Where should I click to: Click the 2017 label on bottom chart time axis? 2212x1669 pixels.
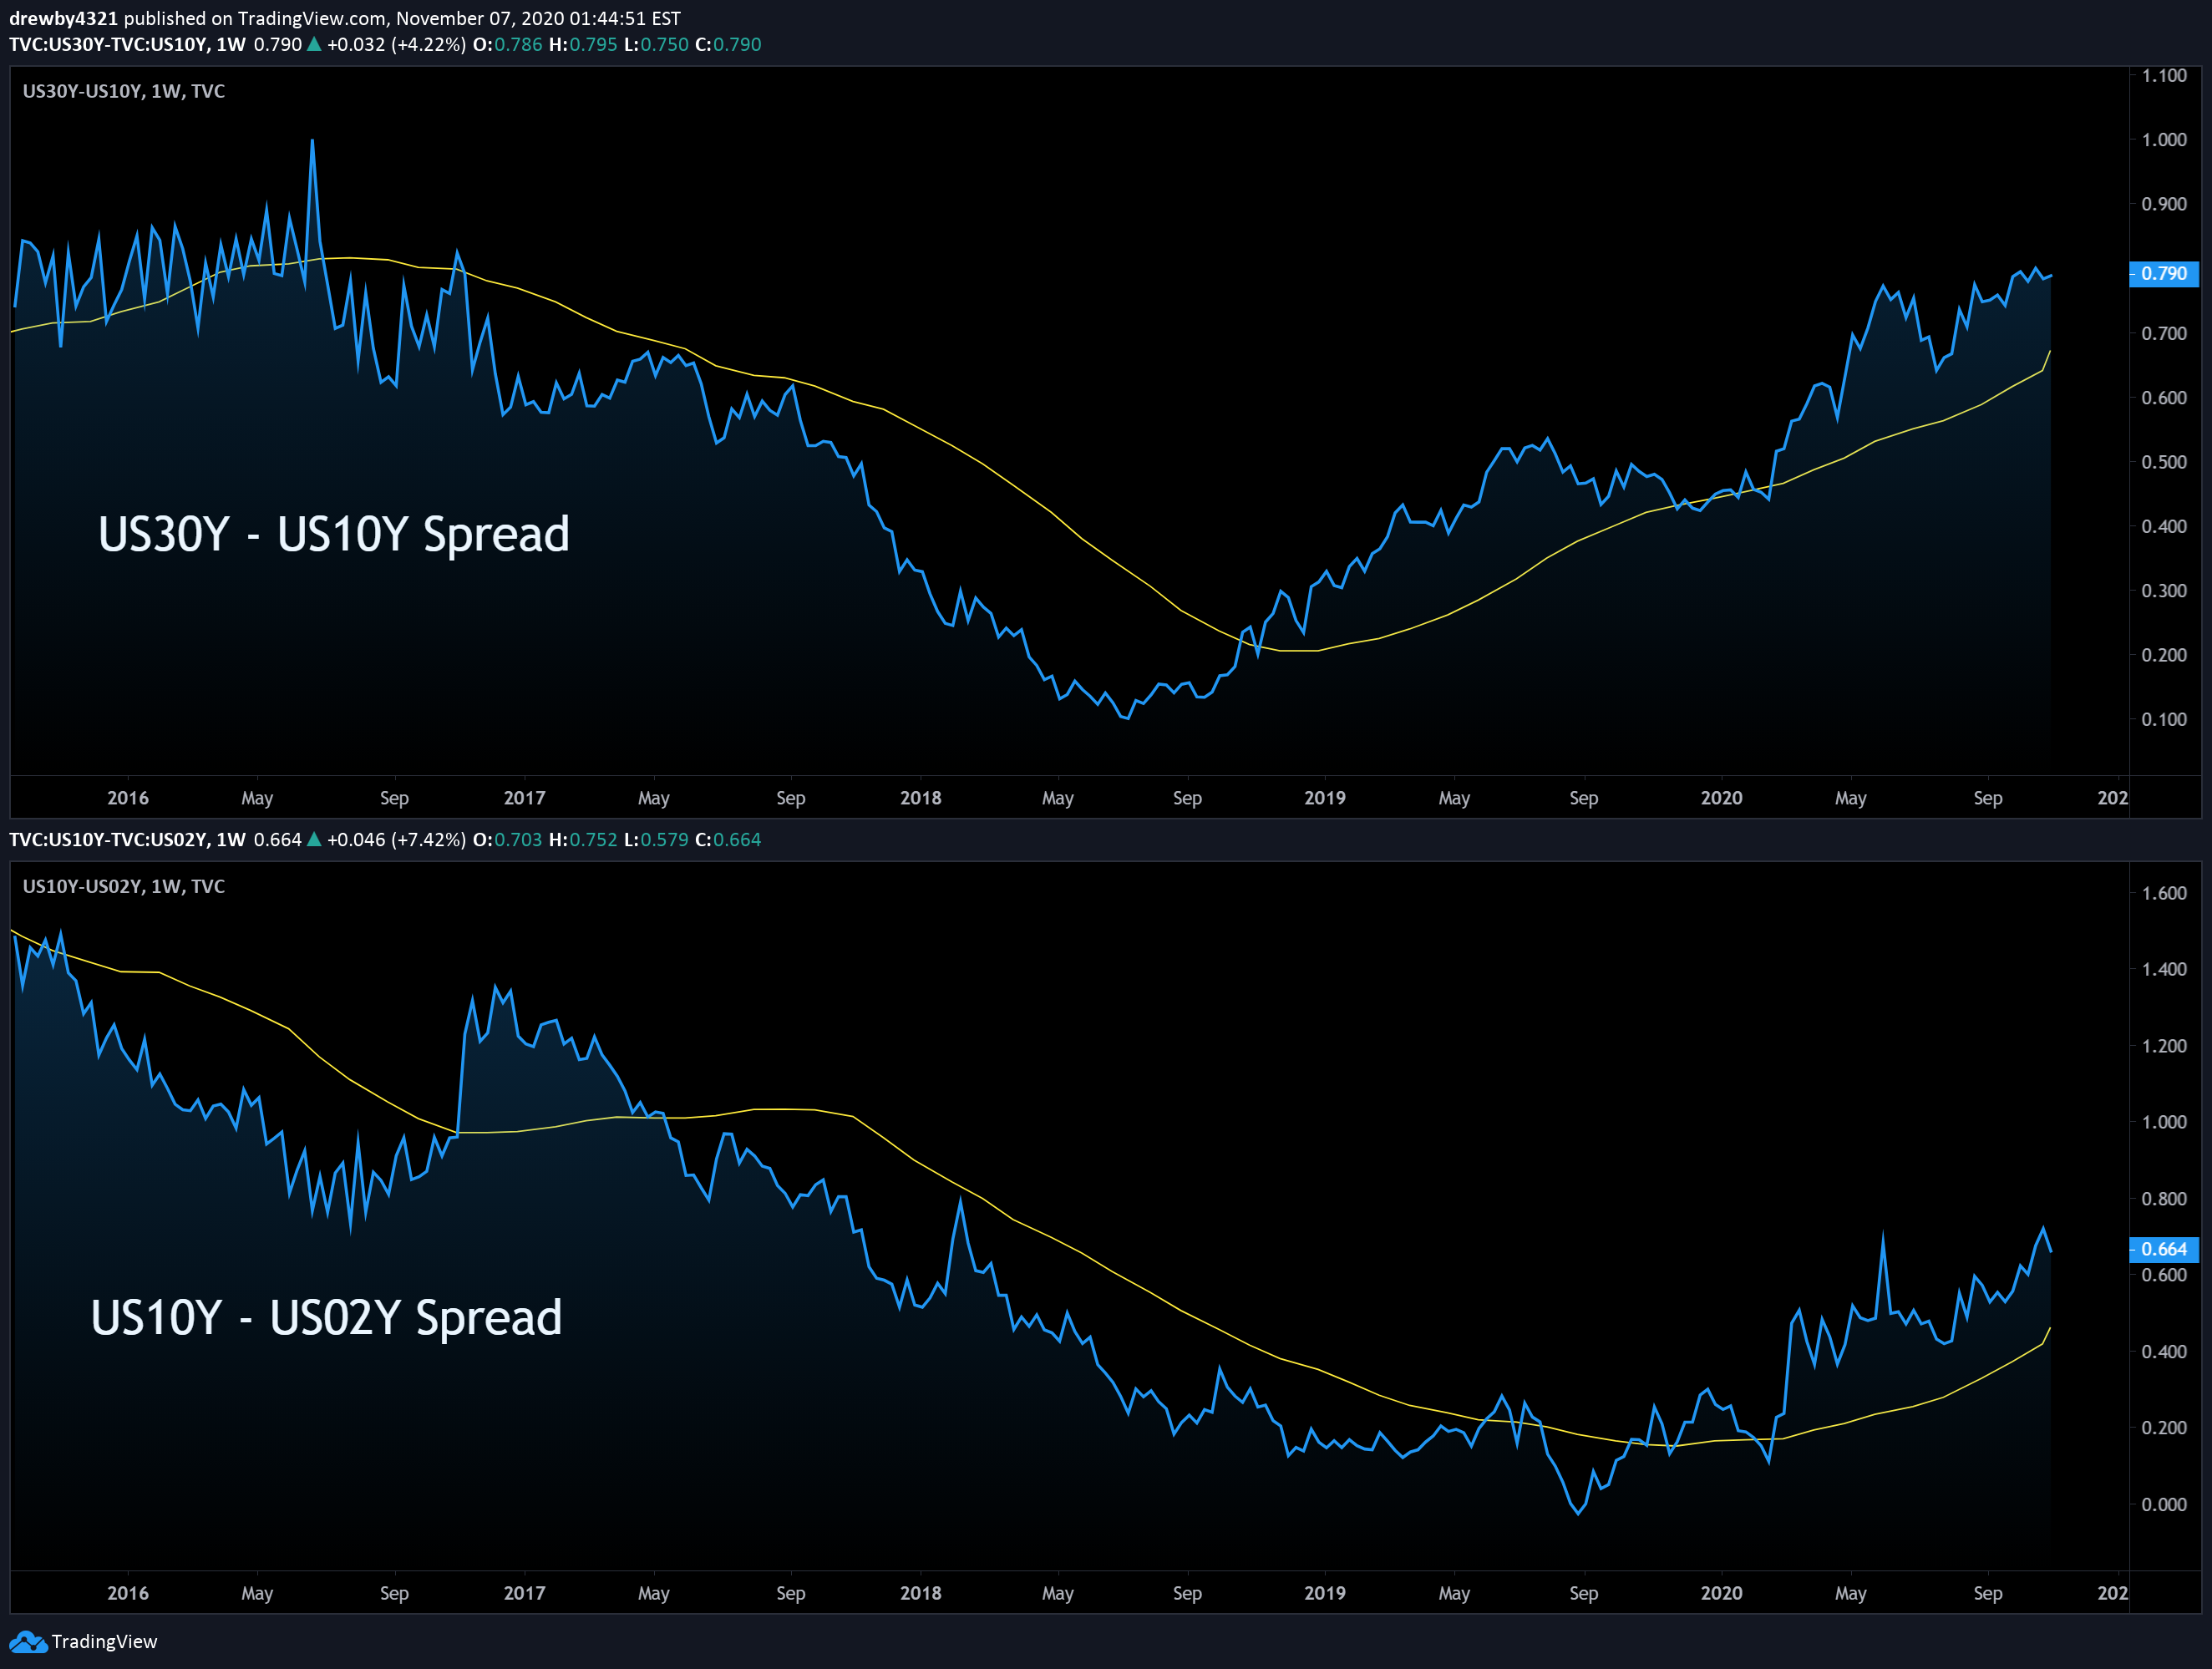pos(524,1593)
